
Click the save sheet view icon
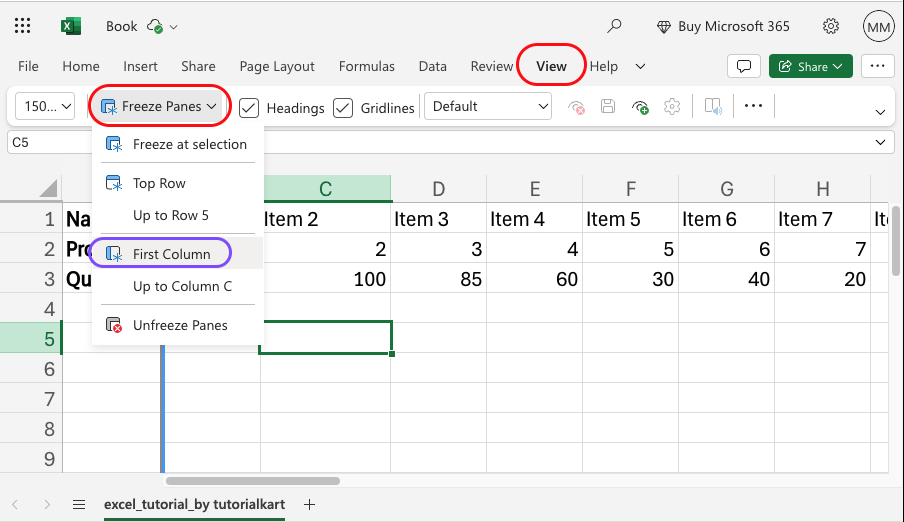coord(608,106)
